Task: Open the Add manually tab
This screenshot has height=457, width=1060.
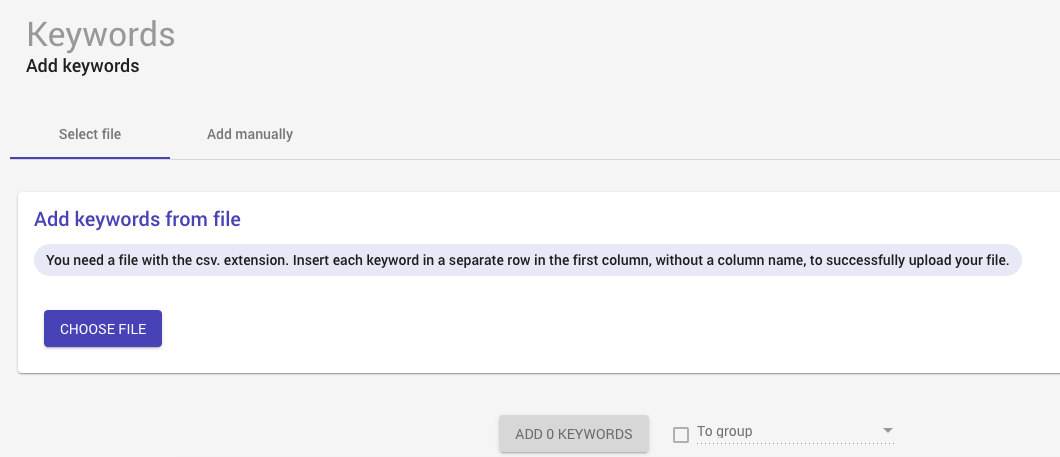Action: pos(250,134)
